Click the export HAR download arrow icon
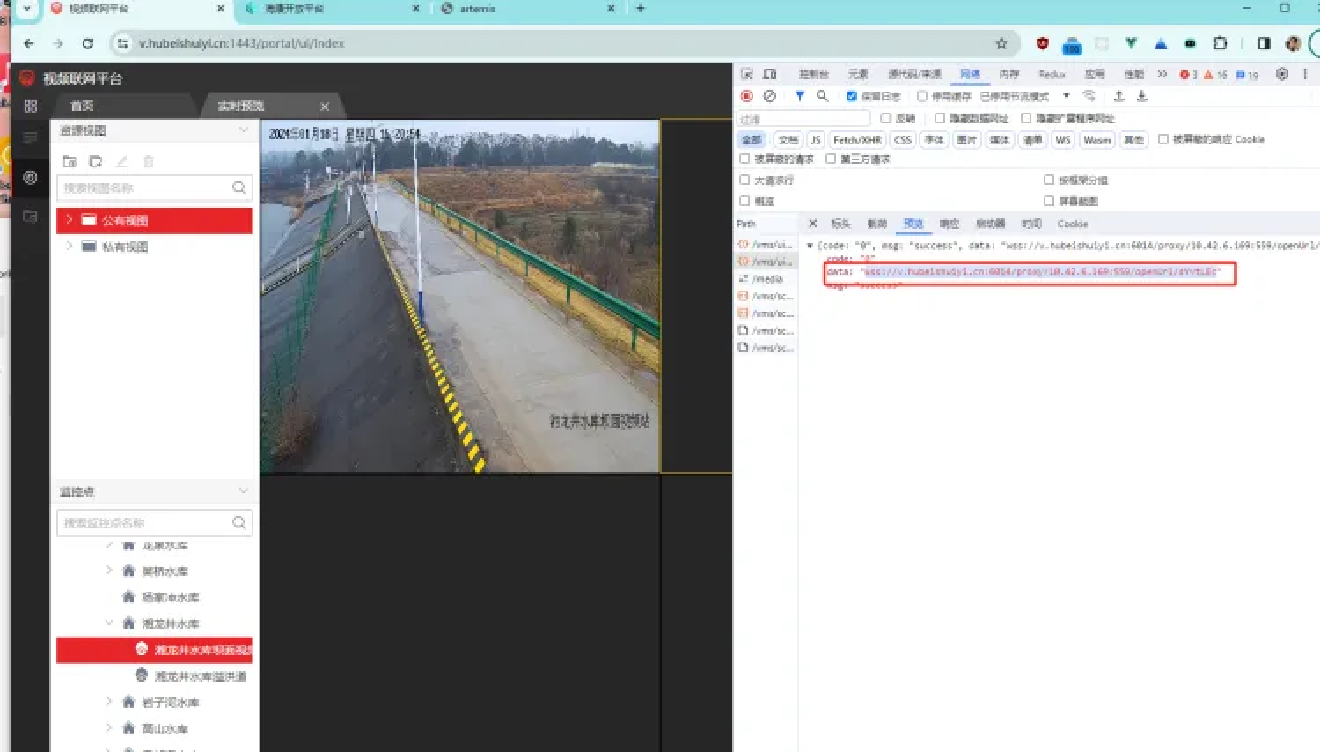 [x=1142, y=96]
